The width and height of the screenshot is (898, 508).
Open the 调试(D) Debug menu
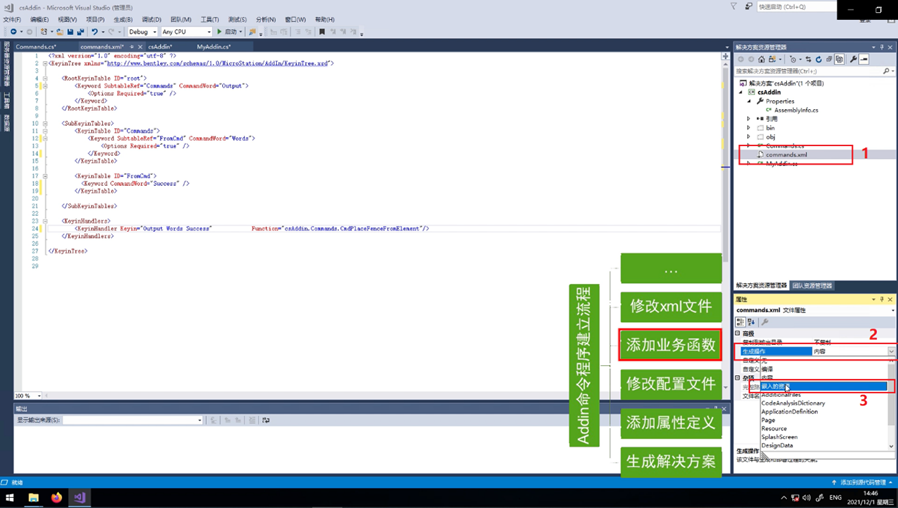point(151,19)
